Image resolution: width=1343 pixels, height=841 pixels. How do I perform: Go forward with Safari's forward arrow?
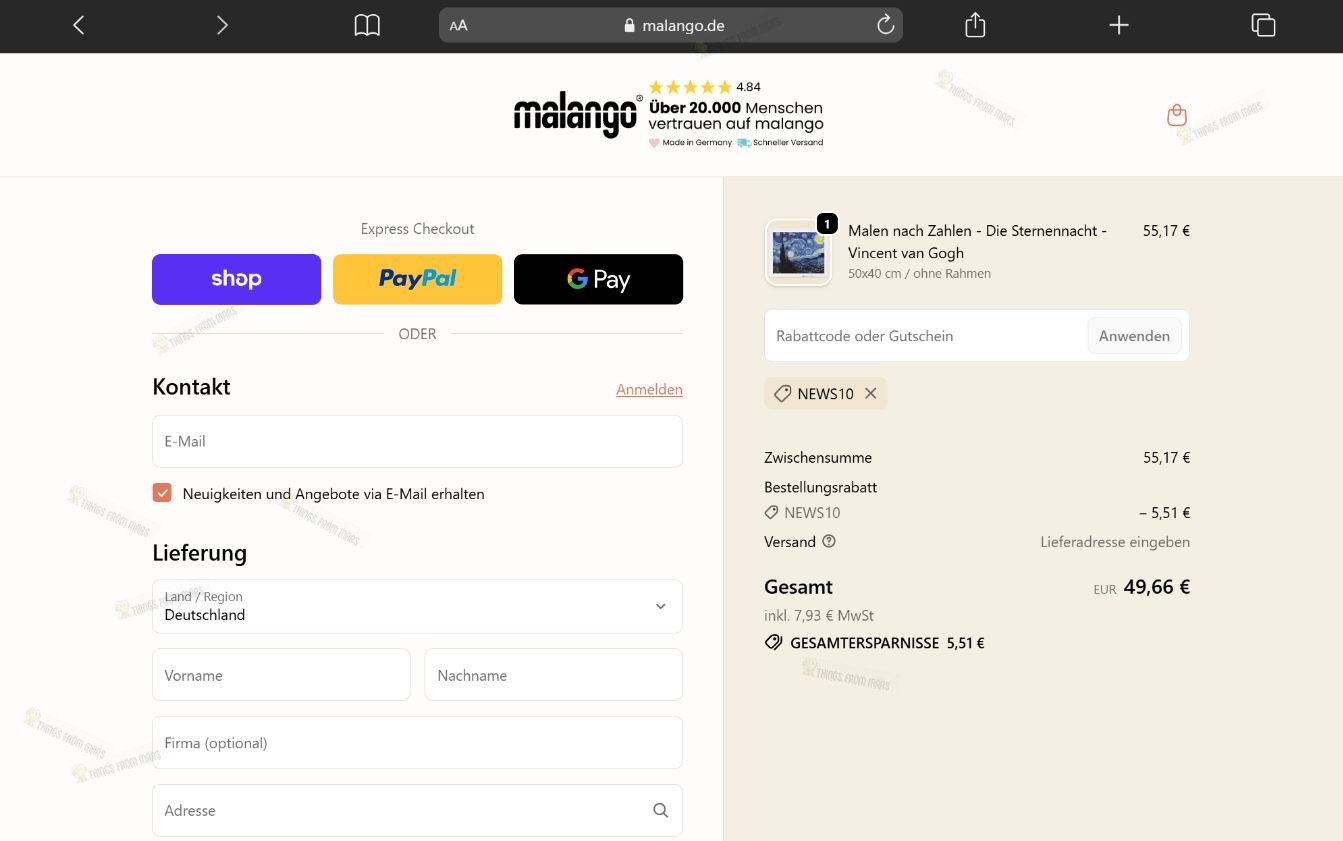222,25
